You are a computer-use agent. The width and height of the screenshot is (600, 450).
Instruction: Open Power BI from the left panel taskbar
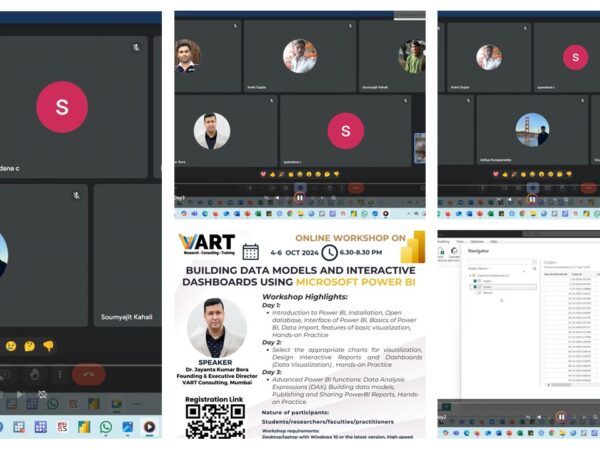[84, 427]
